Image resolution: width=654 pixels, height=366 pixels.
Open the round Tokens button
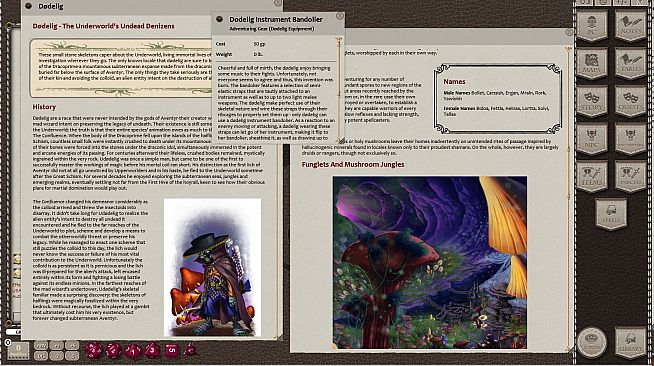point(591,342)
